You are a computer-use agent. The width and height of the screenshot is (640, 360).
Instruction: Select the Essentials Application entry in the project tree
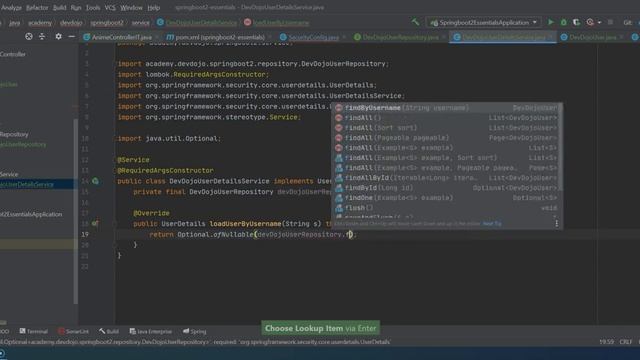[x=31, y=214]
